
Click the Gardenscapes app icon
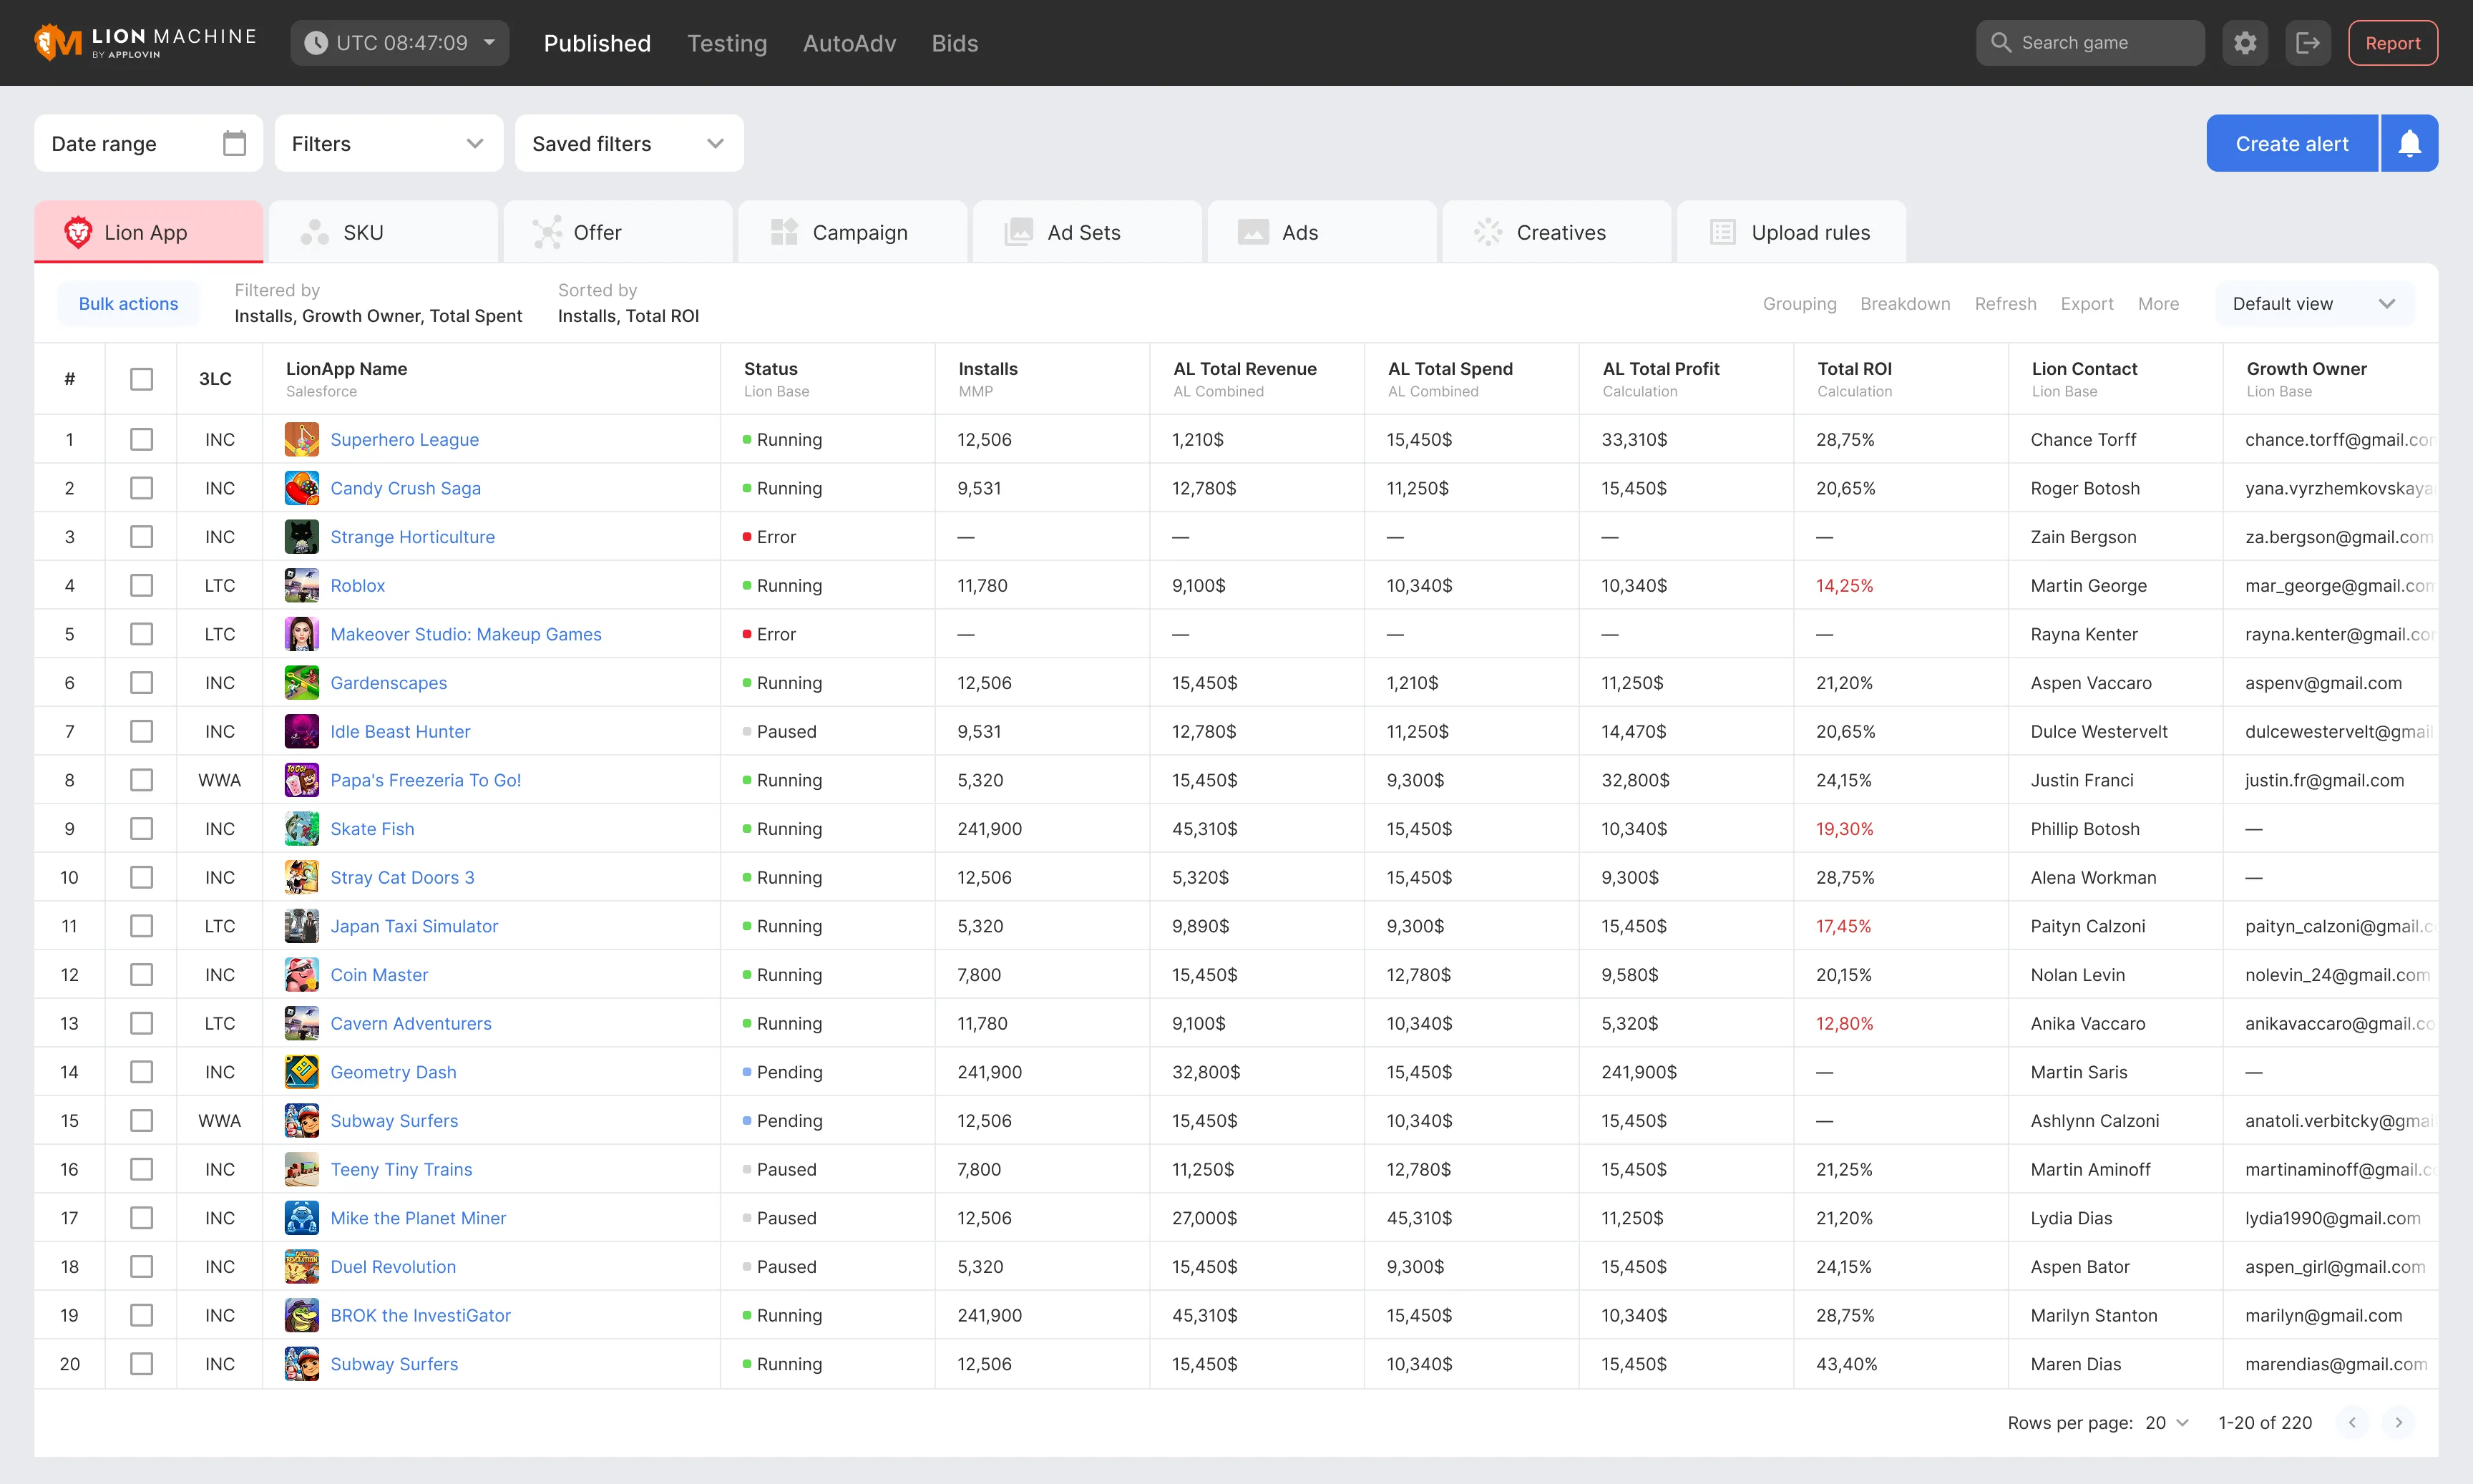click(301, 683)
